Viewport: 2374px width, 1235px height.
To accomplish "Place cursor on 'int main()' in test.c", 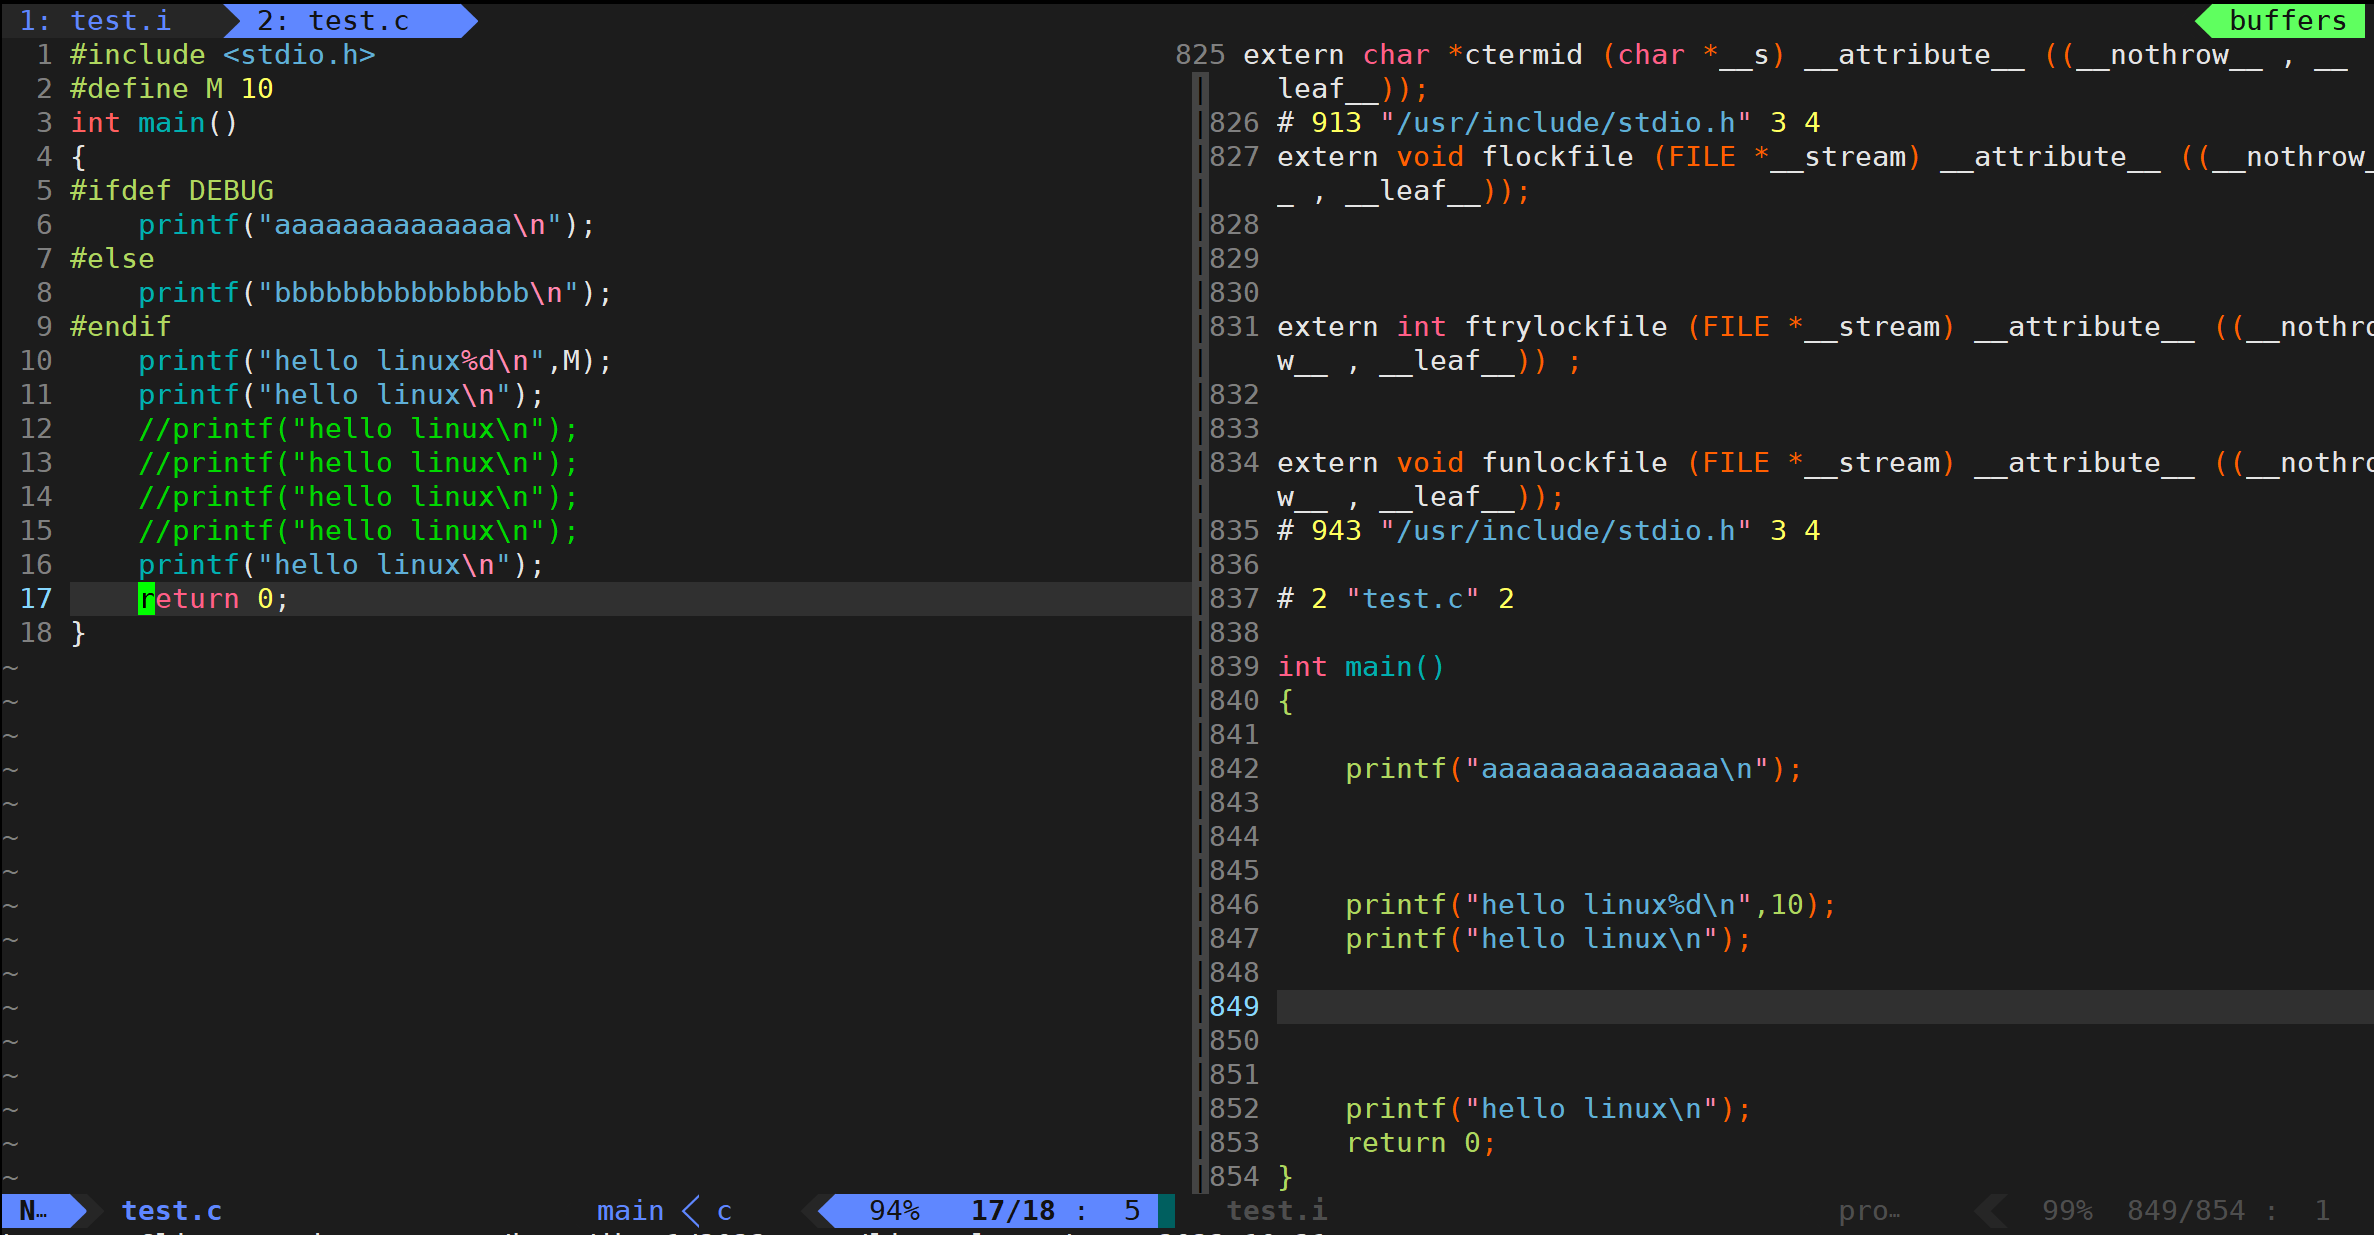I will tap(154, 123).
